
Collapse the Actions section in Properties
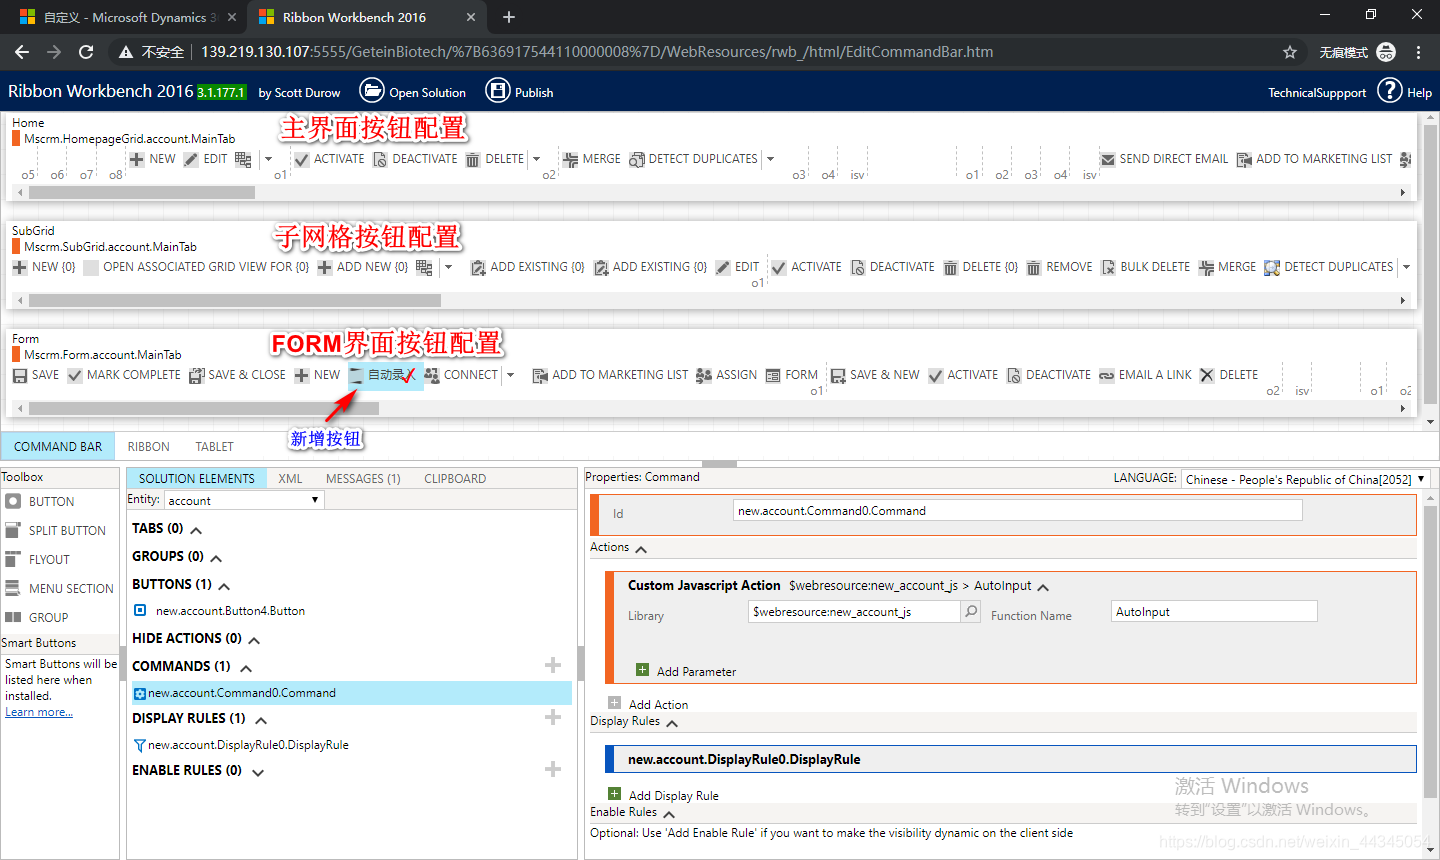(x=641, y=549)
